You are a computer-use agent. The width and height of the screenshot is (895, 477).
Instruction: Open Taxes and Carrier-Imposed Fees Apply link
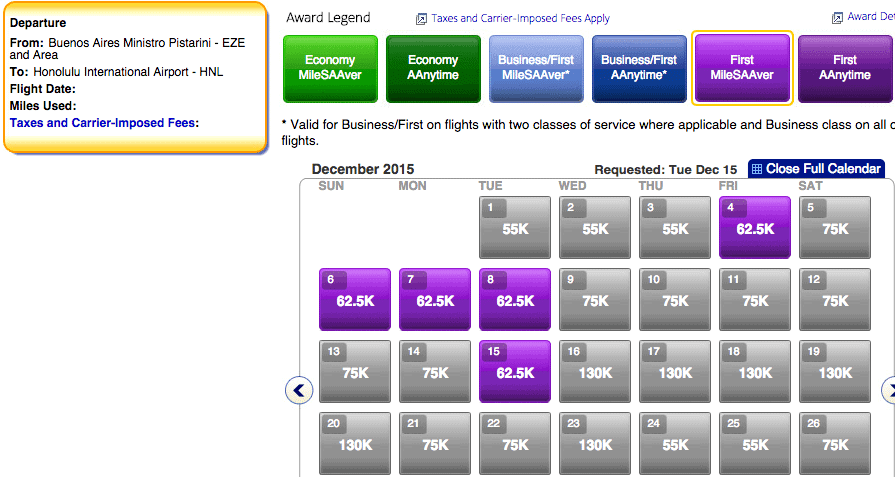521,18
